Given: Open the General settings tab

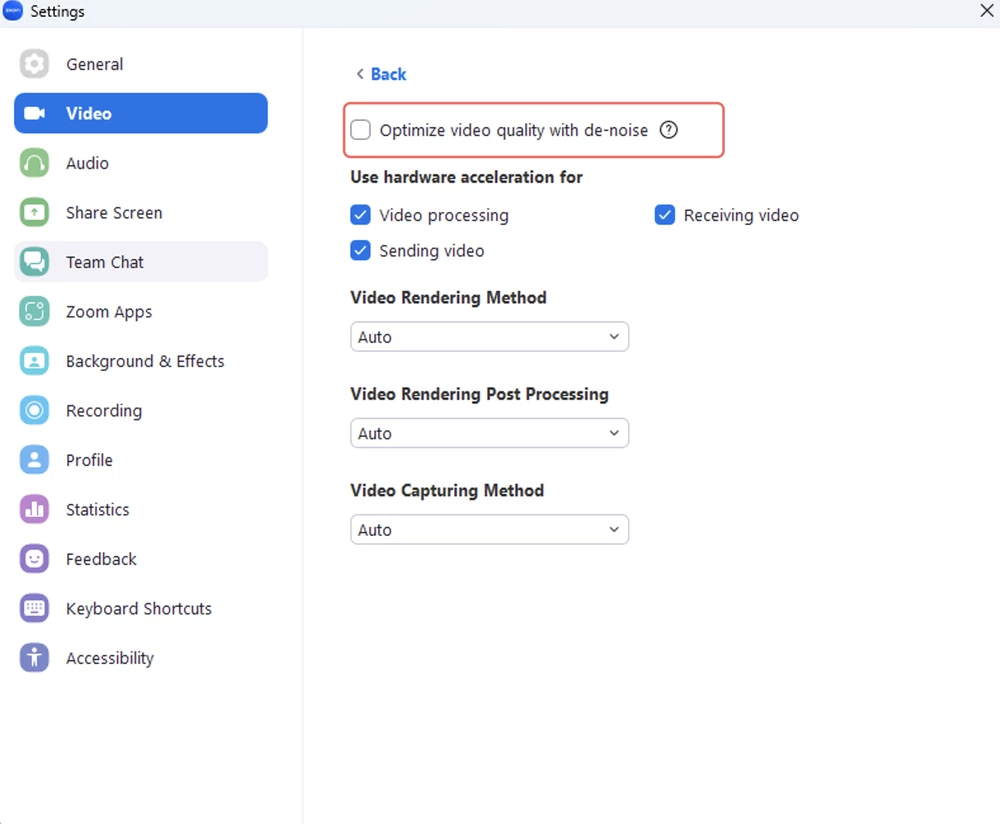Looking at the screenshot, I should [141, 64].
